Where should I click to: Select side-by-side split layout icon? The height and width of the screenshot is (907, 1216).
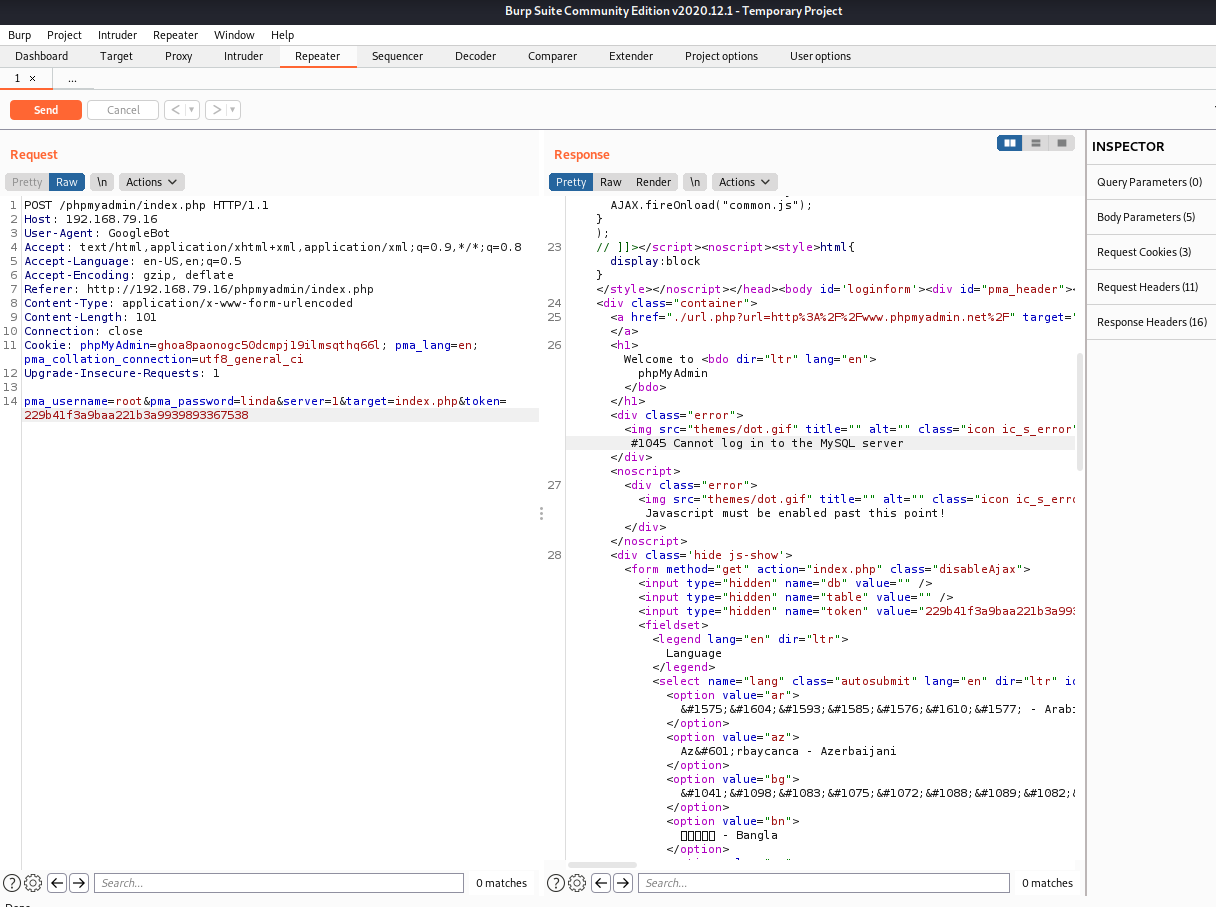(x=1010, y=143)
